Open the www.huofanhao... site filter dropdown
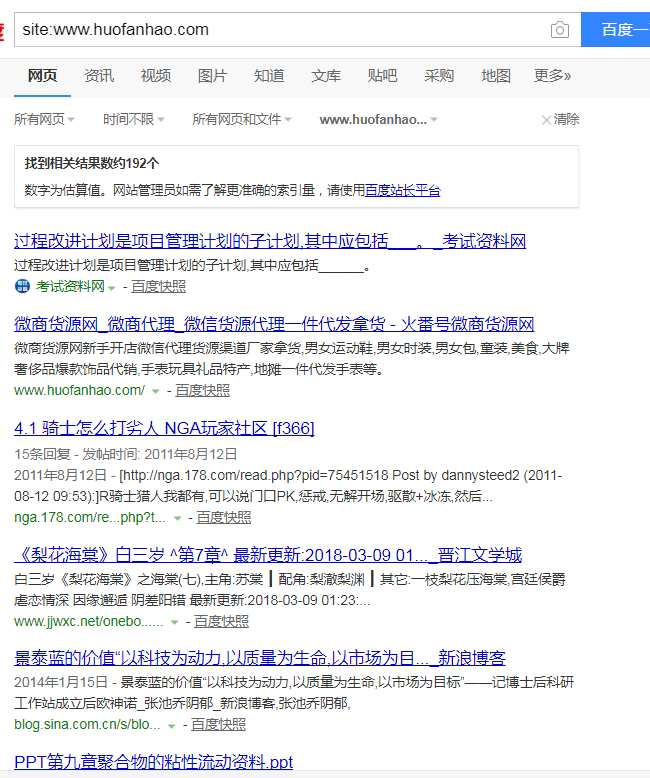 tap(378, 120)
